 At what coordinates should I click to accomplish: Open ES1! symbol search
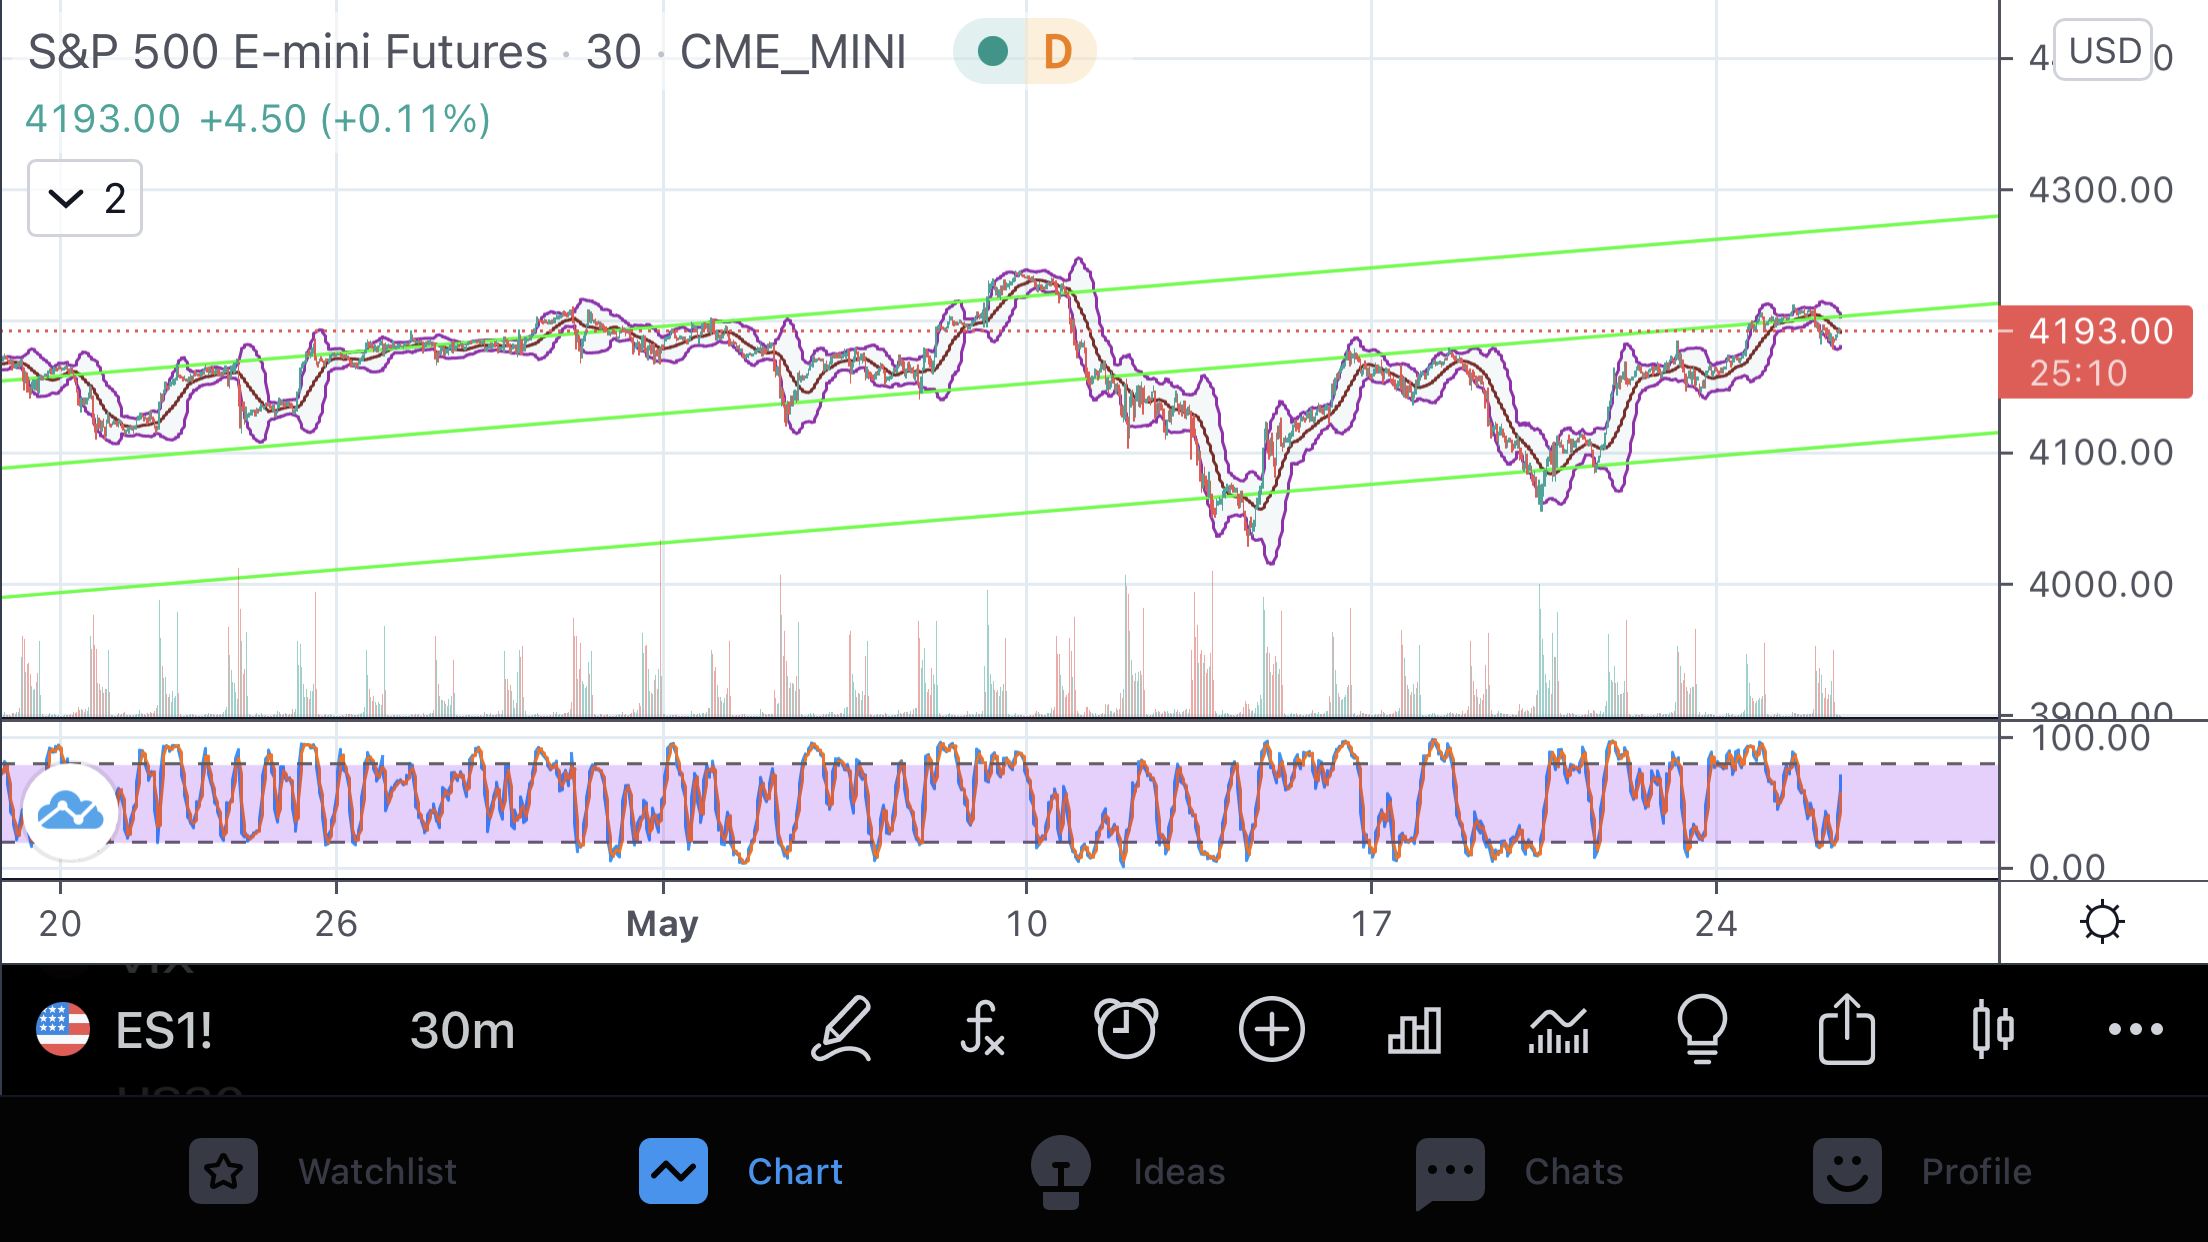pyautogui.click(x=164, y=1030)
